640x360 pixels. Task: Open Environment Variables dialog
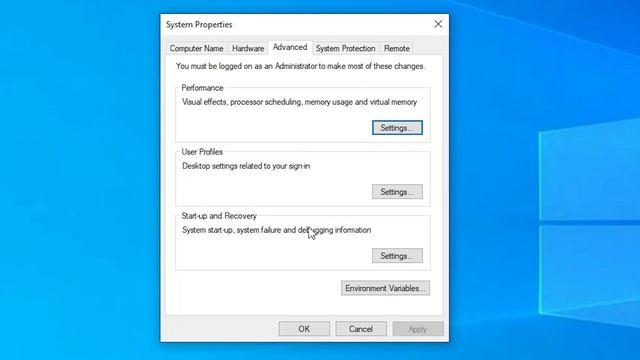(x=385, y=288)
